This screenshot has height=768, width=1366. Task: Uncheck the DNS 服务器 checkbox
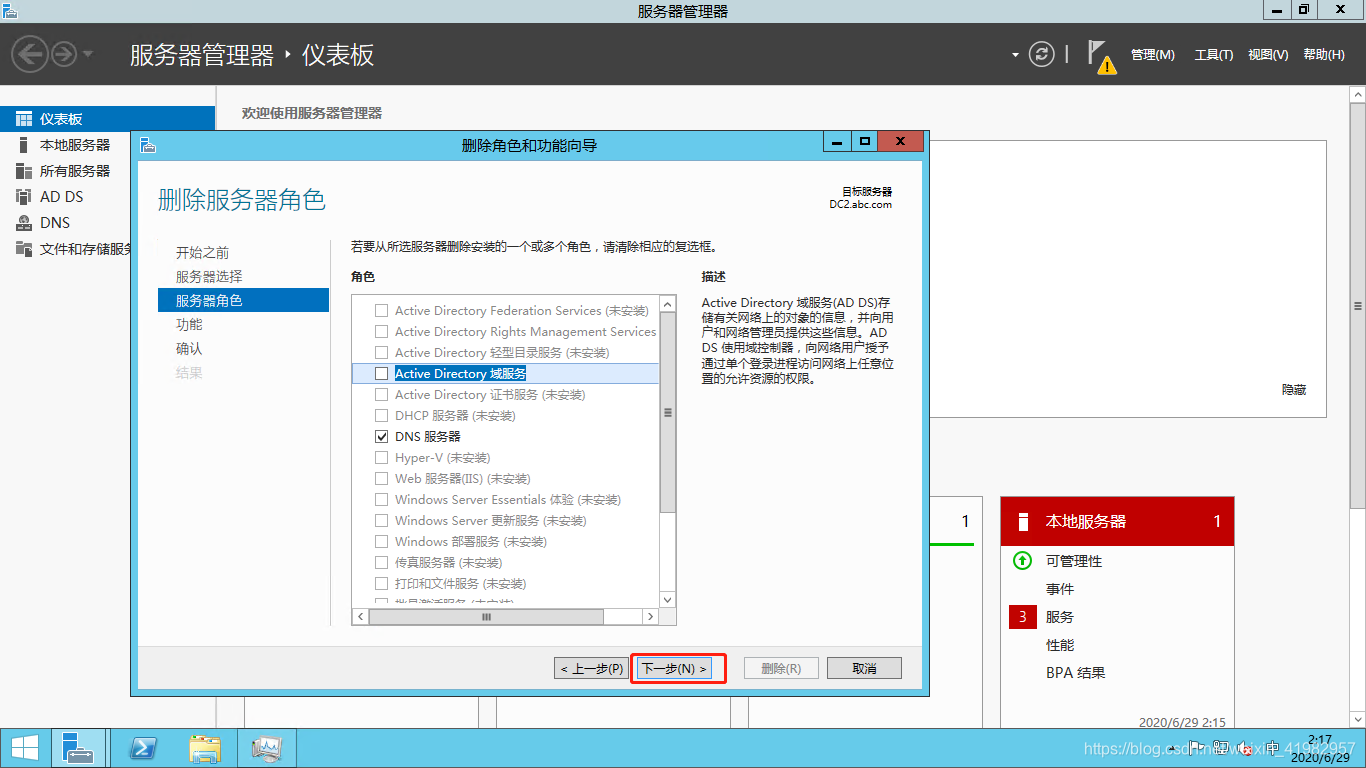(x=381, y=437)
